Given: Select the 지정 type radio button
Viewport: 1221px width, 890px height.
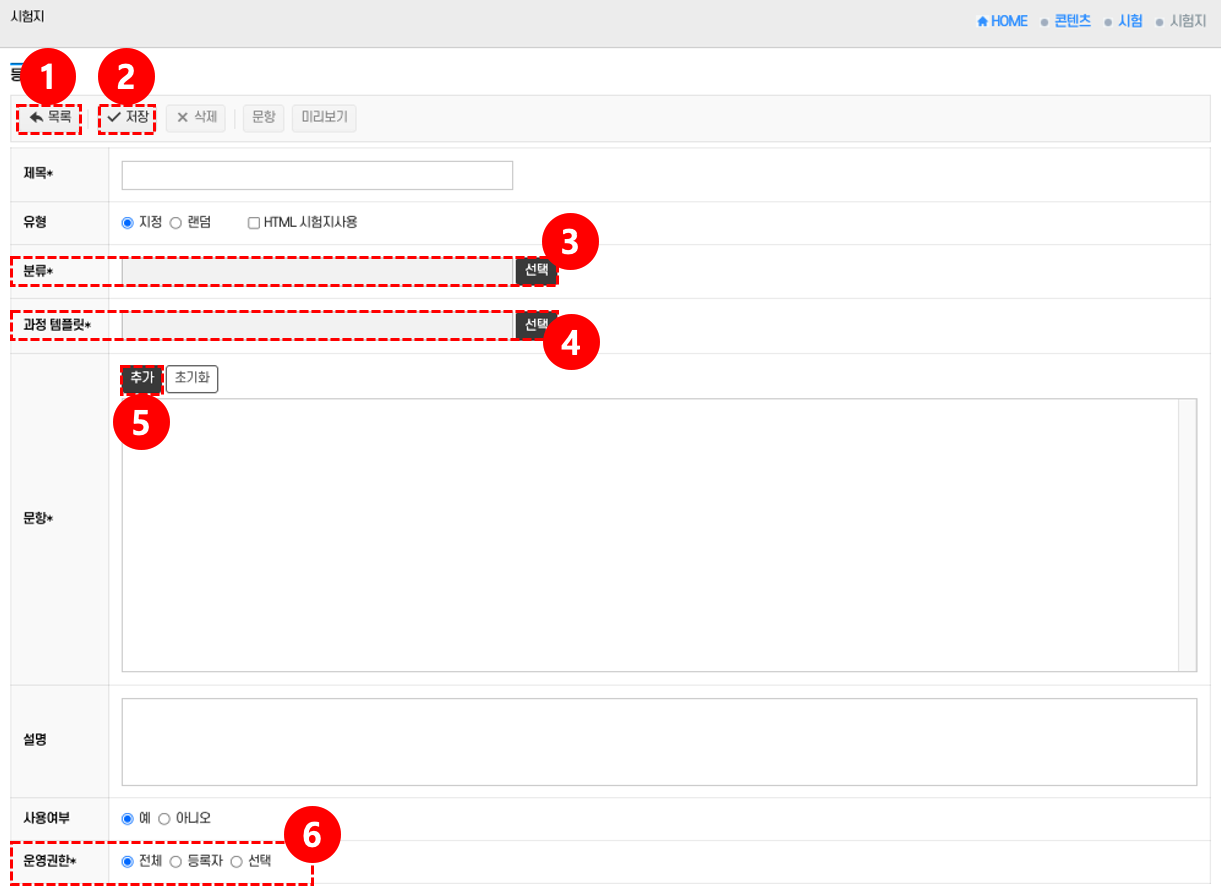Looking at the screenshot, I should coord(128,223).
